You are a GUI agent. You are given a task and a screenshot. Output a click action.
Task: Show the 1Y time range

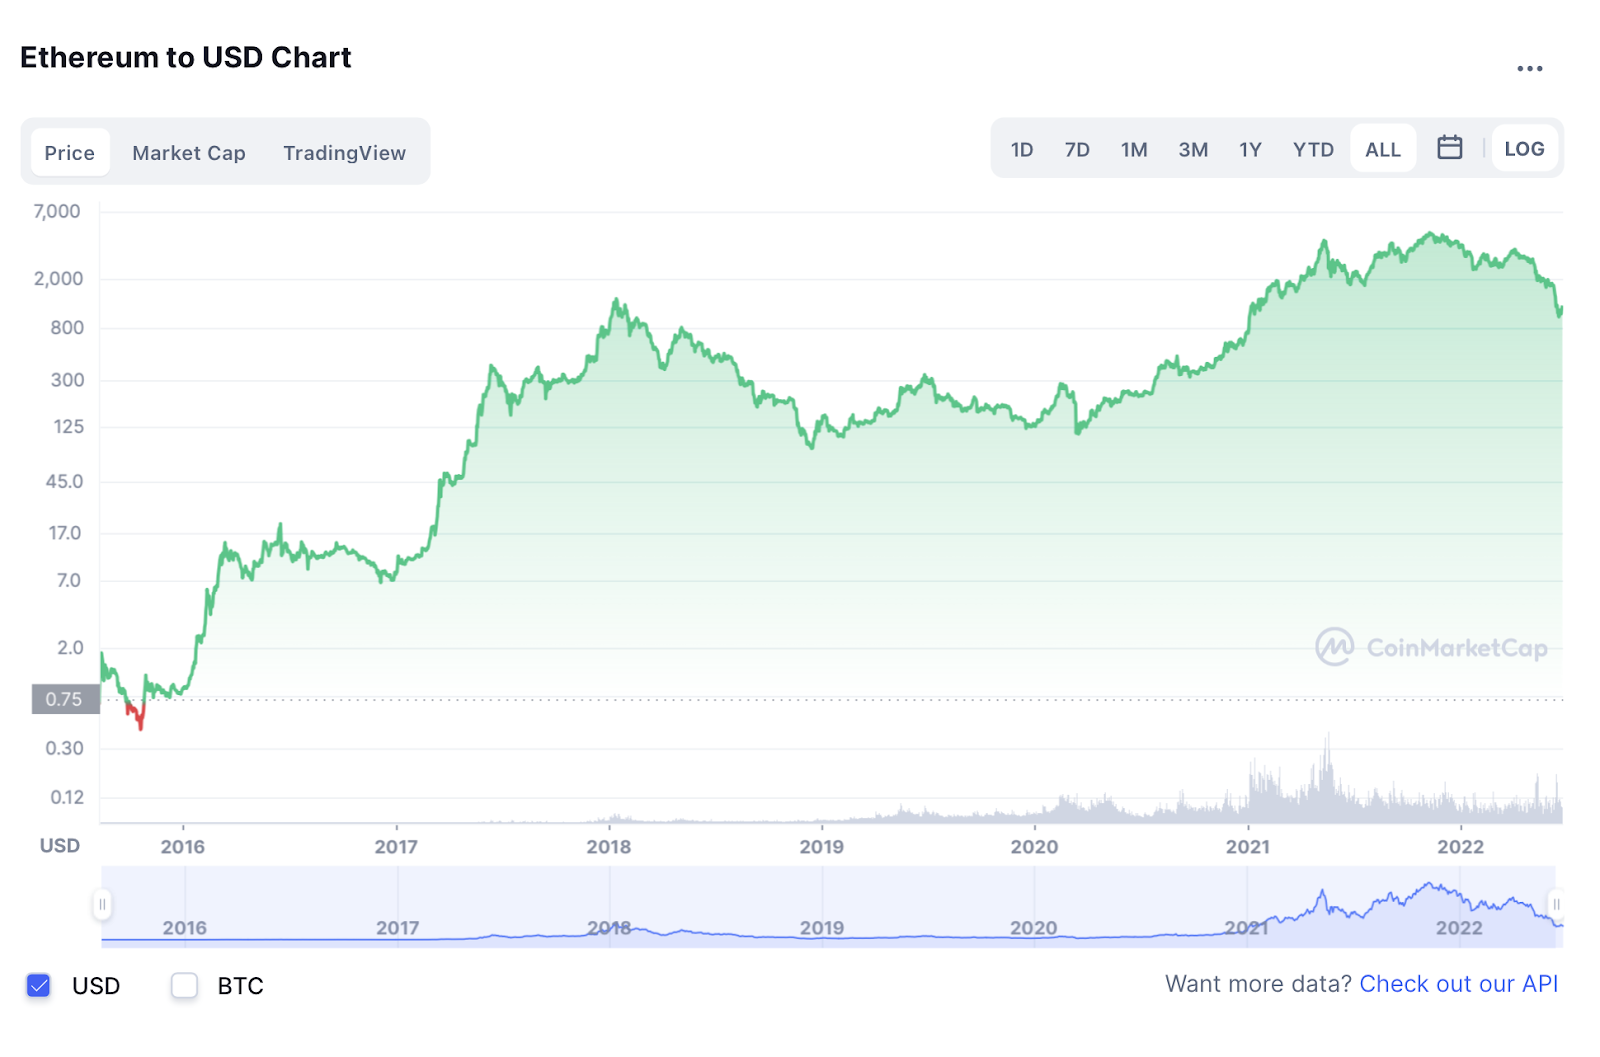(x=1250, y=150)
